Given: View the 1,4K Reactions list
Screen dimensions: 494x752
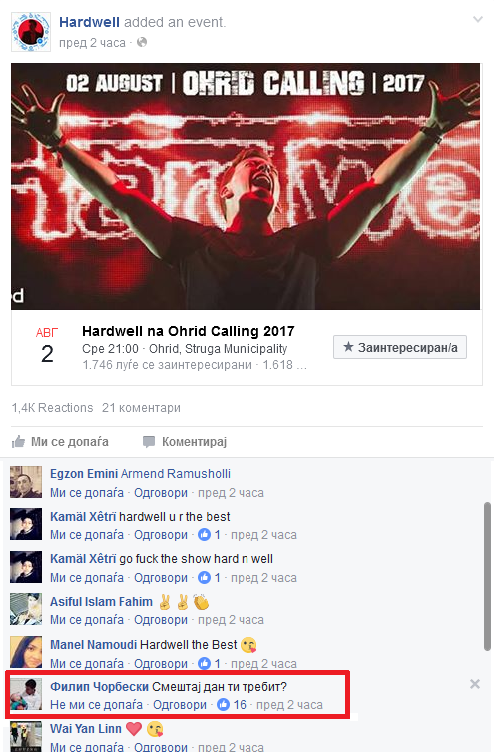Looking at the screenshot, I should (52, 408).
